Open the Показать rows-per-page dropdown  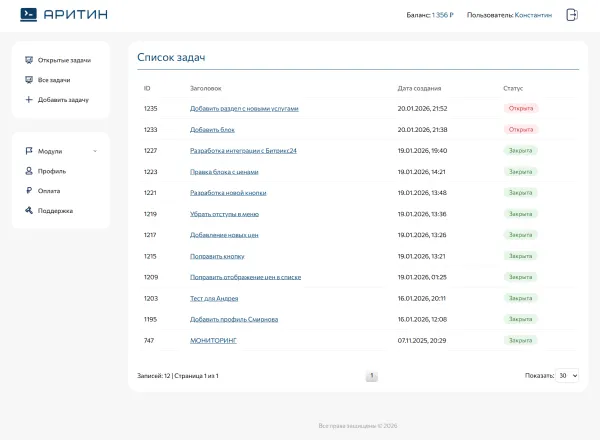click(567, 376)
